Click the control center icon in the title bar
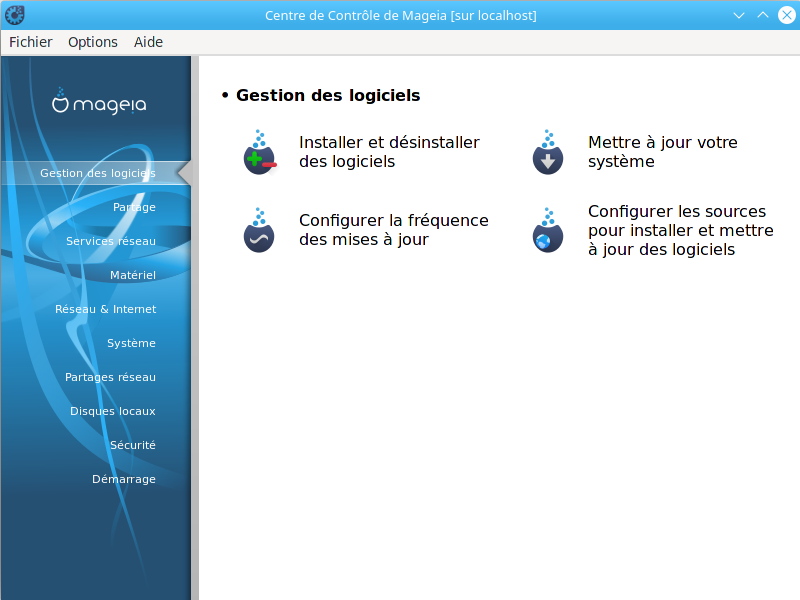 point(15,15)
